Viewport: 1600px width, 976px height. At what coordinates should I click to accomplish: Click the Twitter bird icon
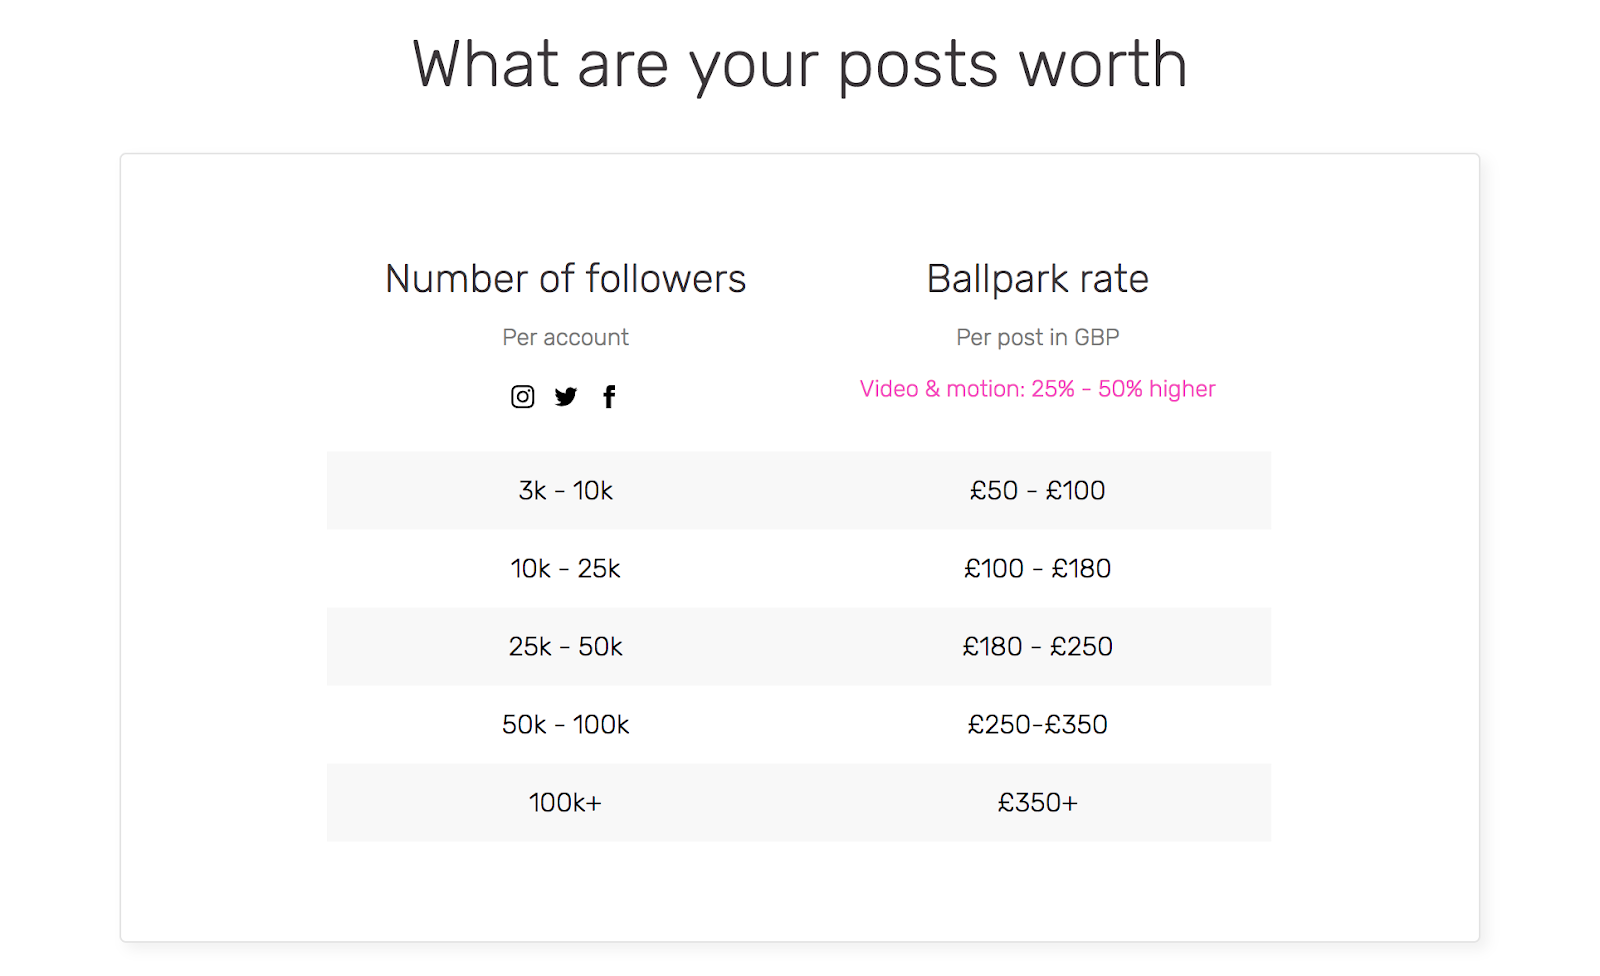tap(566, 397)
